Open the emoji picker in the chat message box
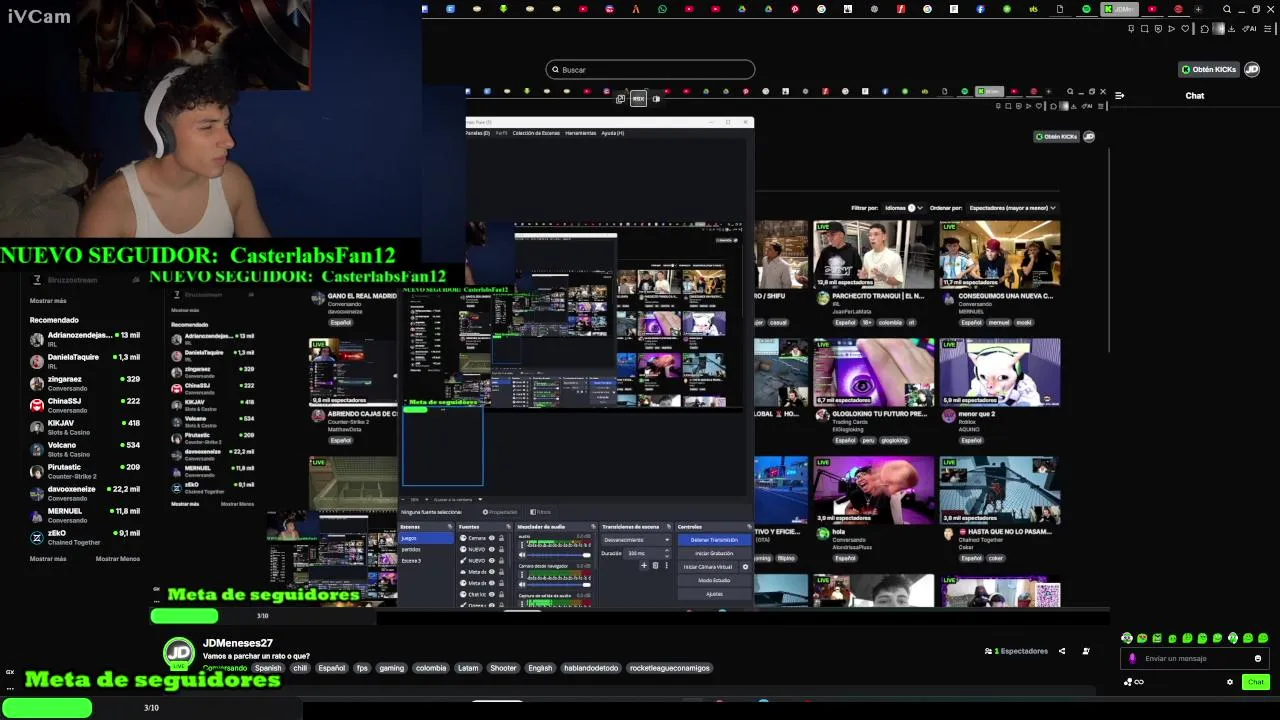 coord(1258,658)
